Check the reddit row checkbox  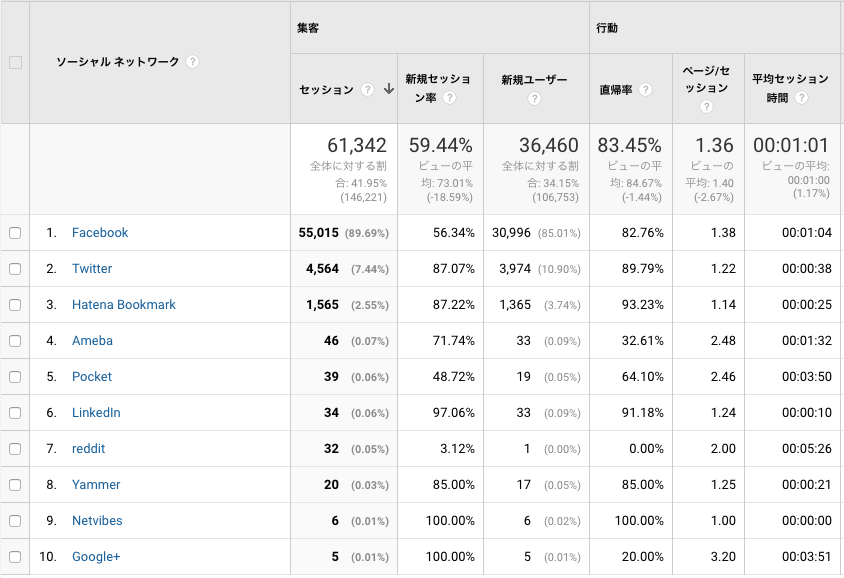pyautogui.click(x=15, y=449)
